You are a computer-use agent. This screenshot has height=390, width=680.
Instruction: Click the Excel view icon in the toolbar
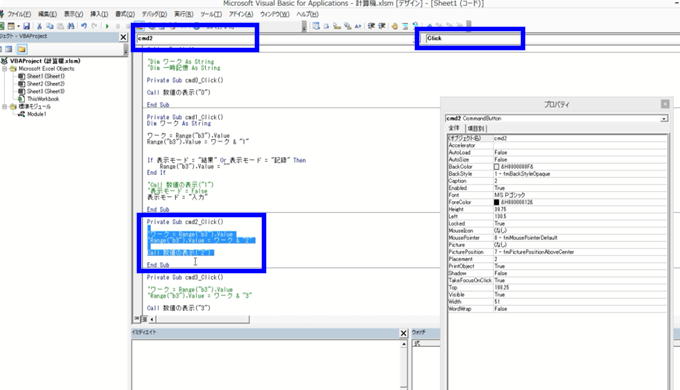pyautogui.click(x=2, y=26)
